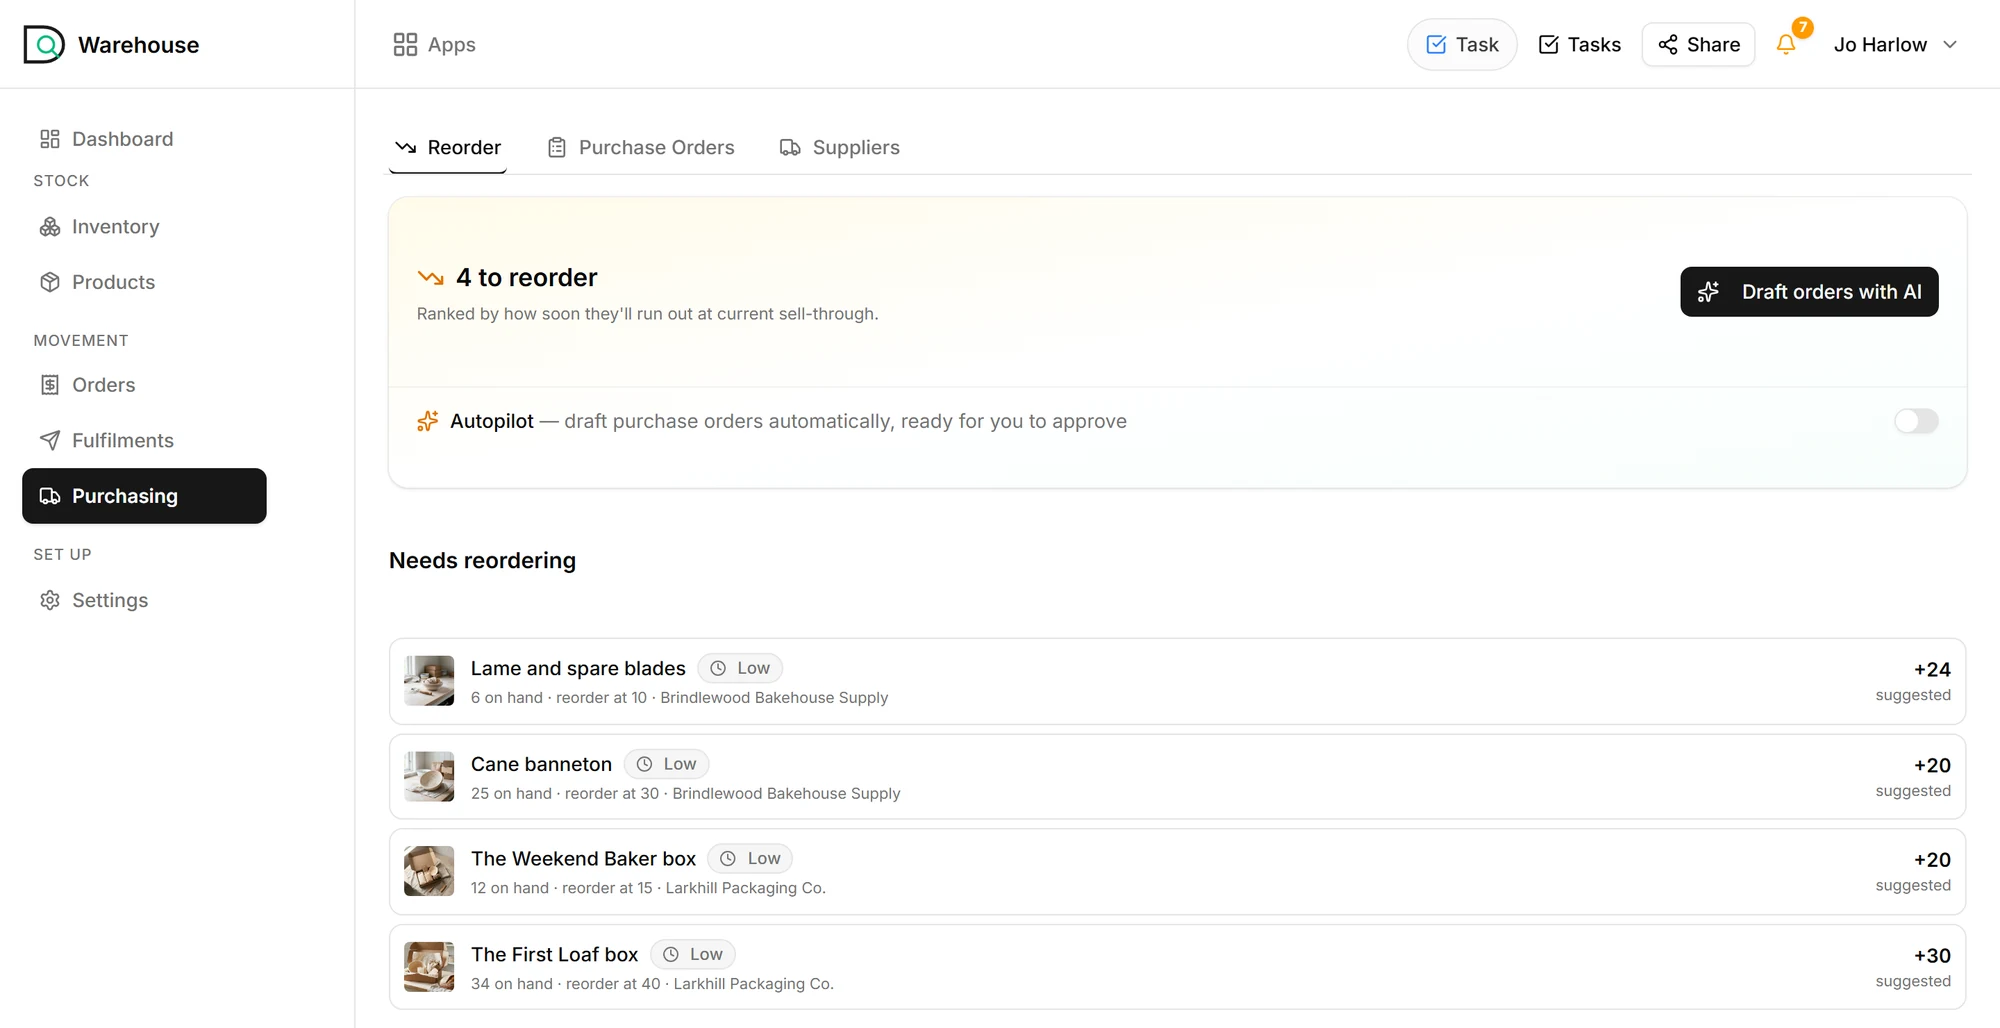Open the notifications bell
This screenshot has height=1028, width=2000.
click(1786, 45)
